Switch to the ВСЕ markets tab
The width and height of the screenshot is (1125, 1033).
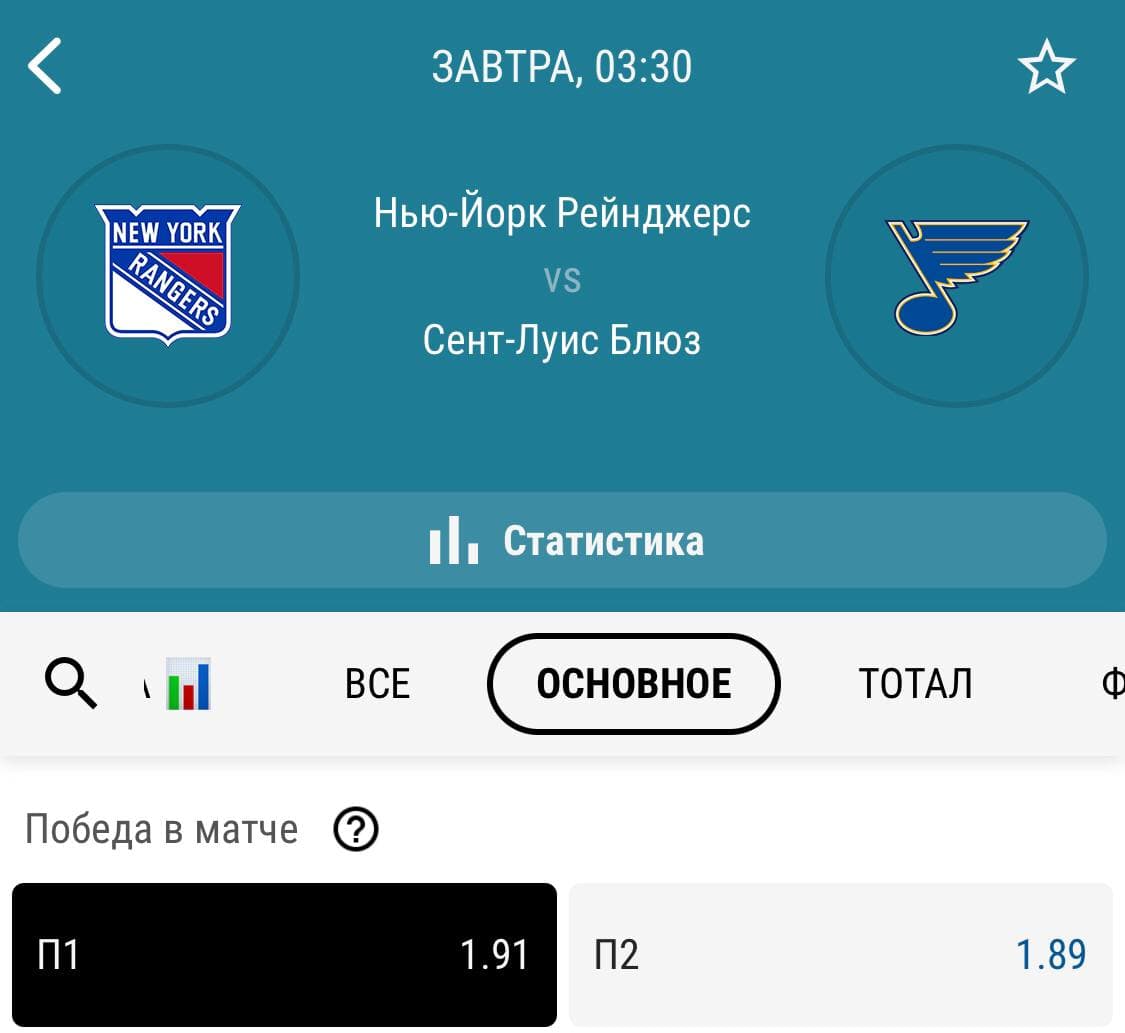376,683
